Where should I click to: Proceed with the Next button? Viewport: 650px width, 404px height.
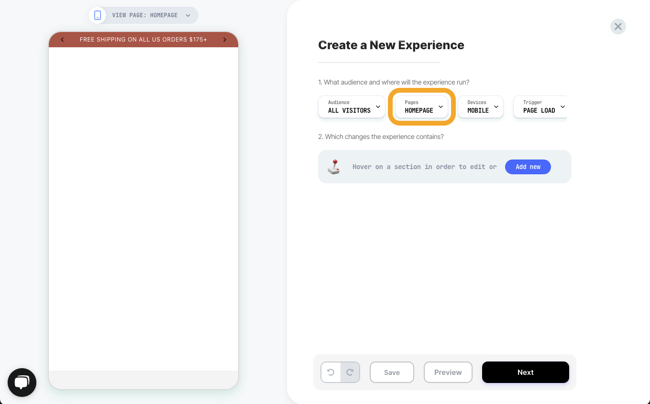525,372
